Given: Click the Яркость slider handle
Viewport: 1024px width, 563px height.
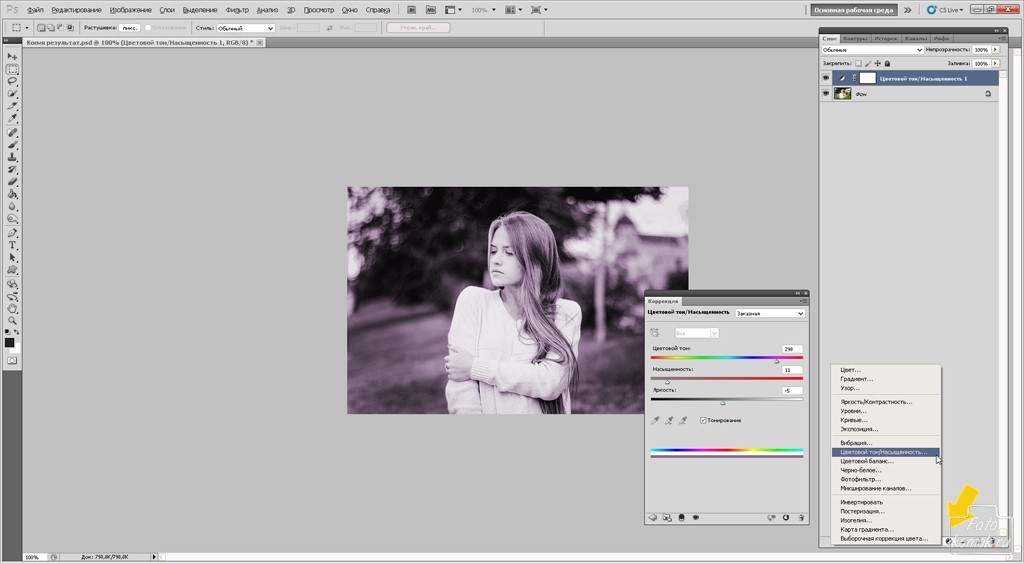Looking at the screenshot, I should tap(722, 402).
